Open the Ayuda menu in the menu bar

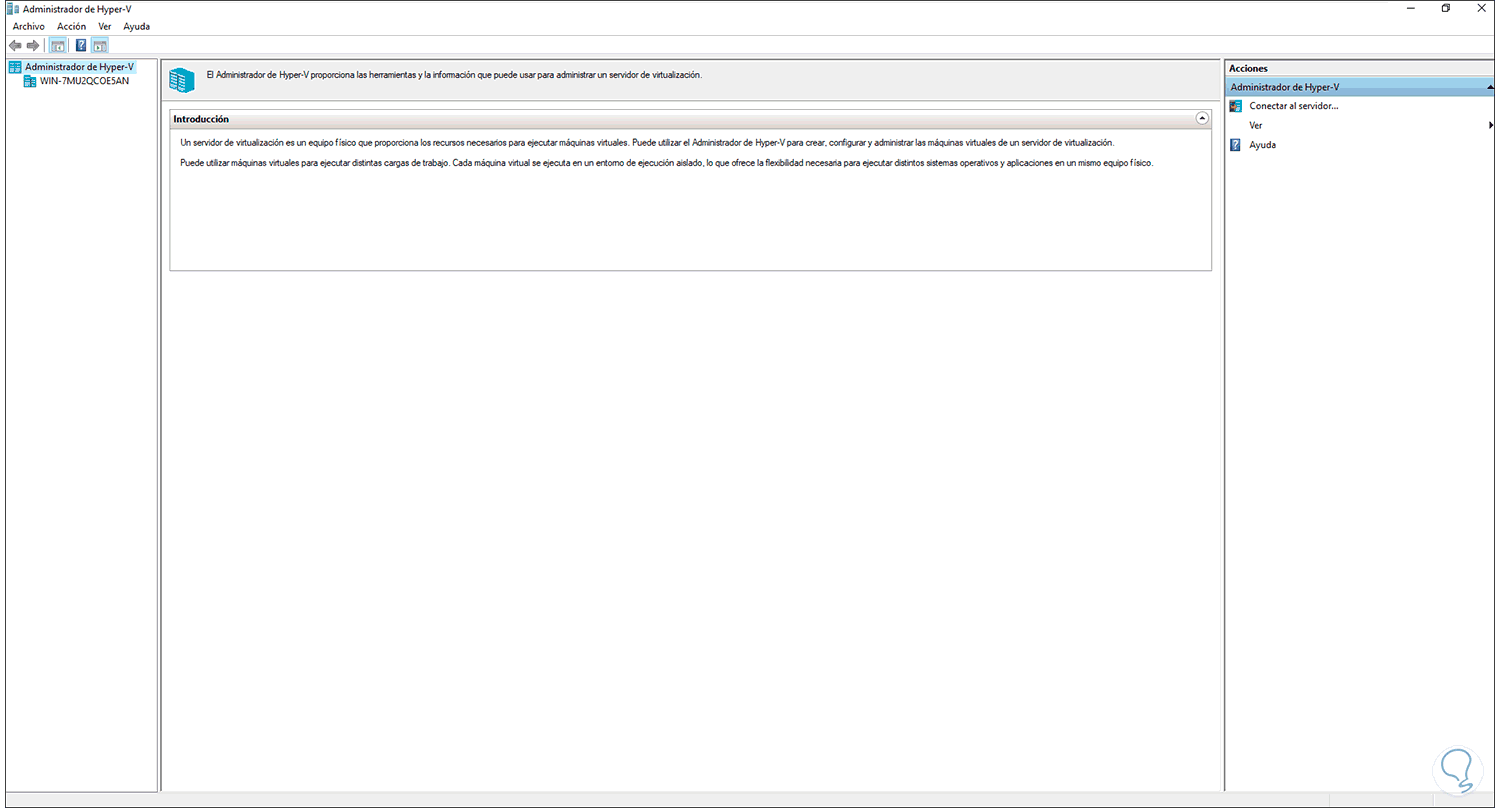tap(136, 26)
